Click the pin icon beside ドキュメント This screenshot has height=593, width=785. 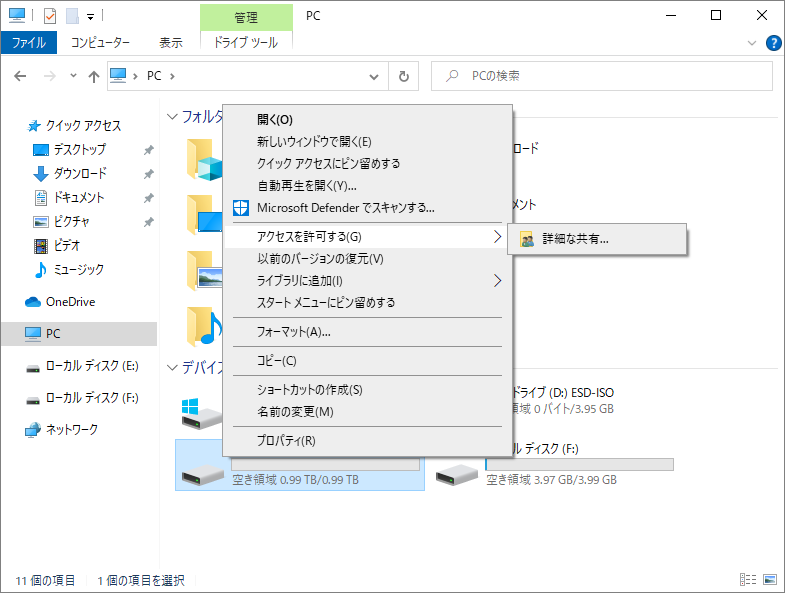point(149,198)
